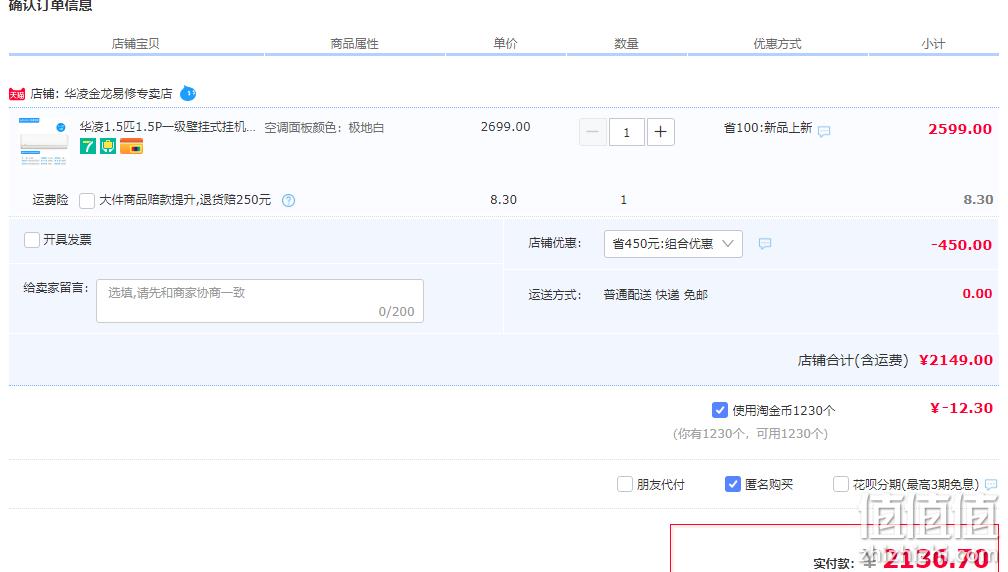Viewport: 1008px width, 572px height.
Task: Enable the 花呗分期 installment checkbox
Action: click(x=841, y=484)
